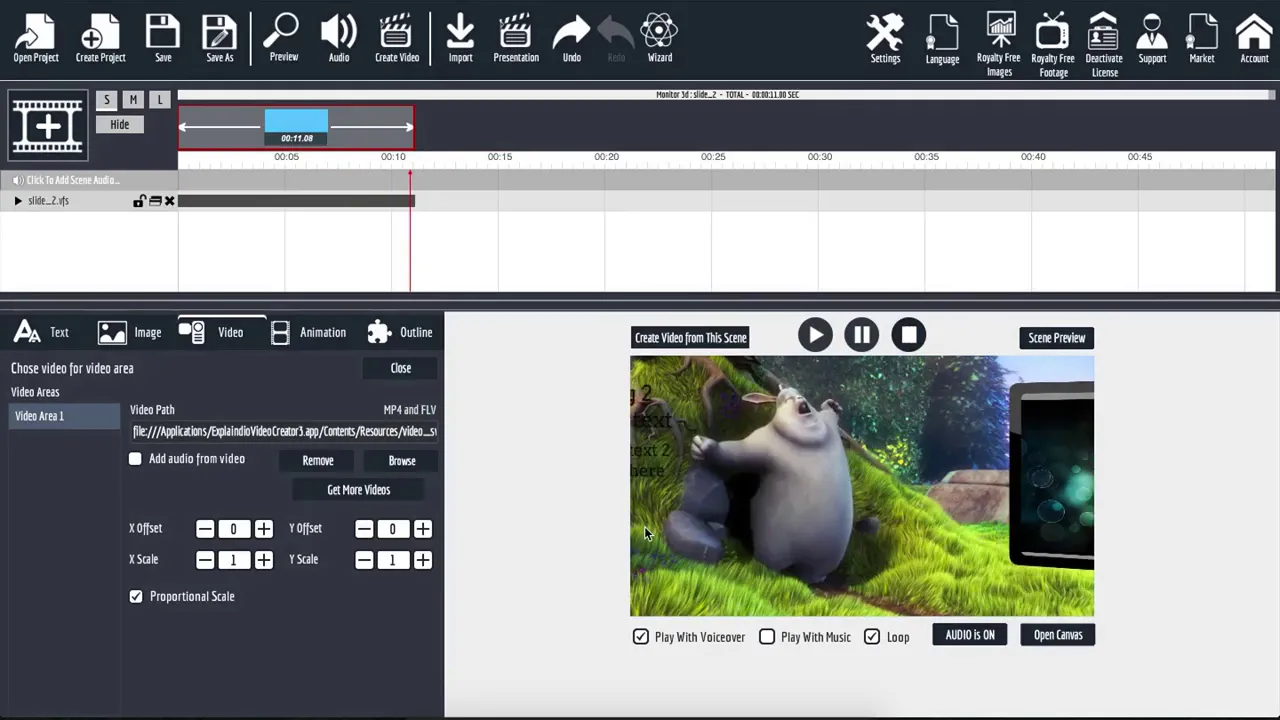This screenshot has height=720, width=1280.
Task: Switch to the Image tab
Action: point(129,332)
